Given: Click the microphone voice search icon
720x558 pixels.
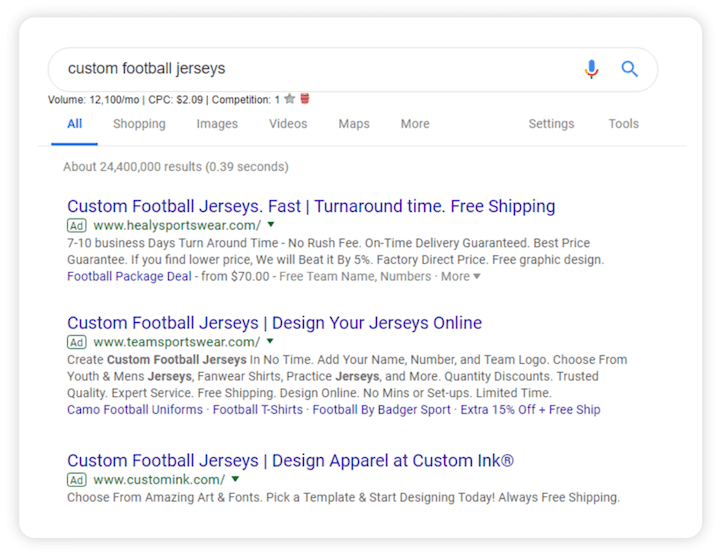Looking at the screenshot, I should click(591, 69).
